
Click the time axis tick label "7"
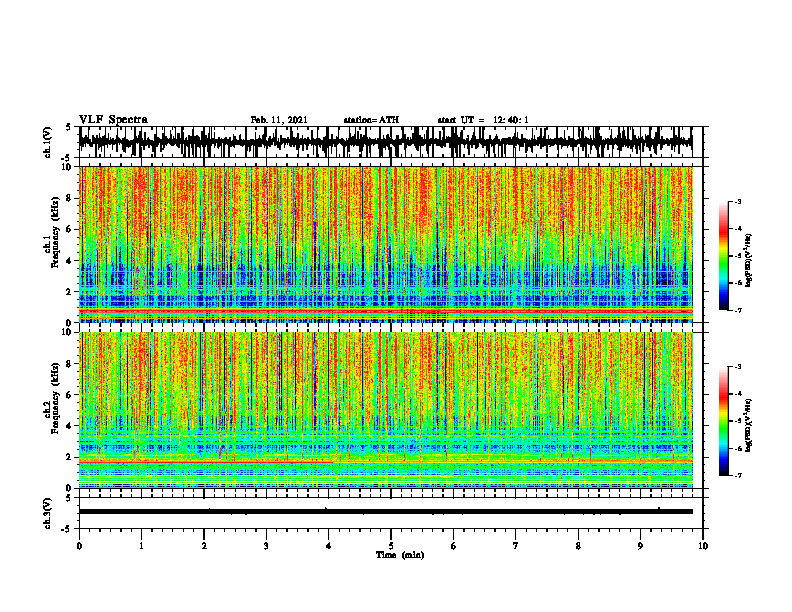tap(516, 546)
